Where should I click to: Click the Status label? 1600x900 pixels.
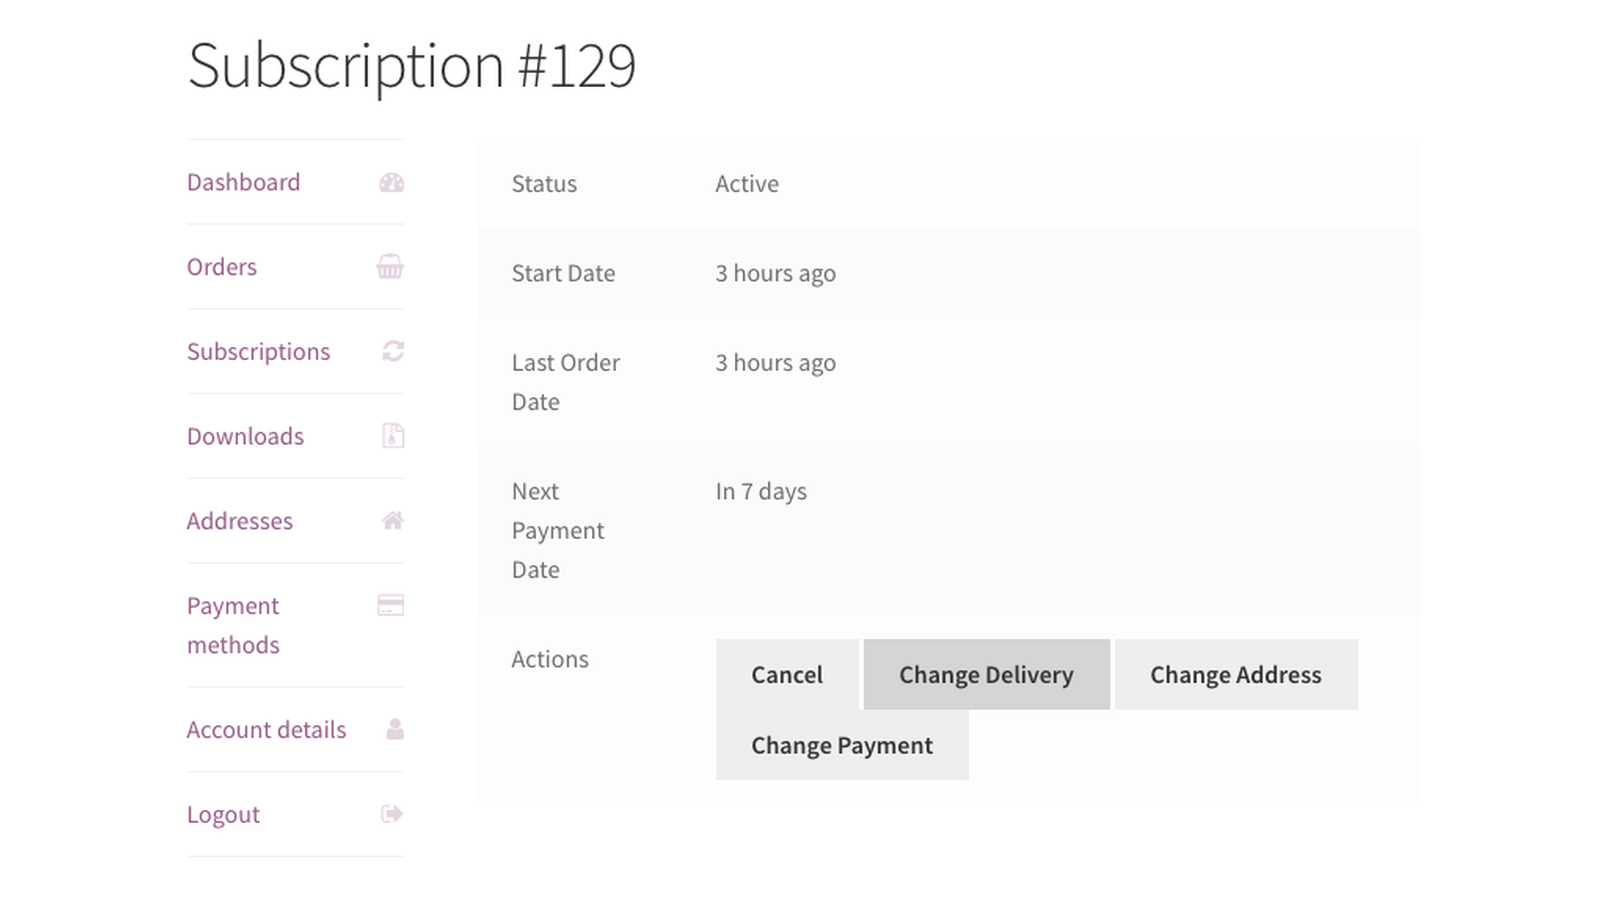544,184
